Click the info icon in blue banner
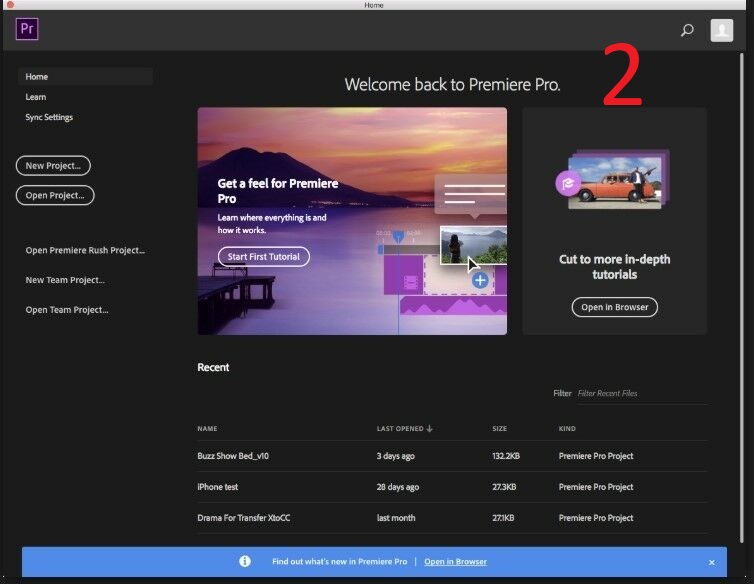The height and width of the screenshot is (584, 754). point(245,561)
